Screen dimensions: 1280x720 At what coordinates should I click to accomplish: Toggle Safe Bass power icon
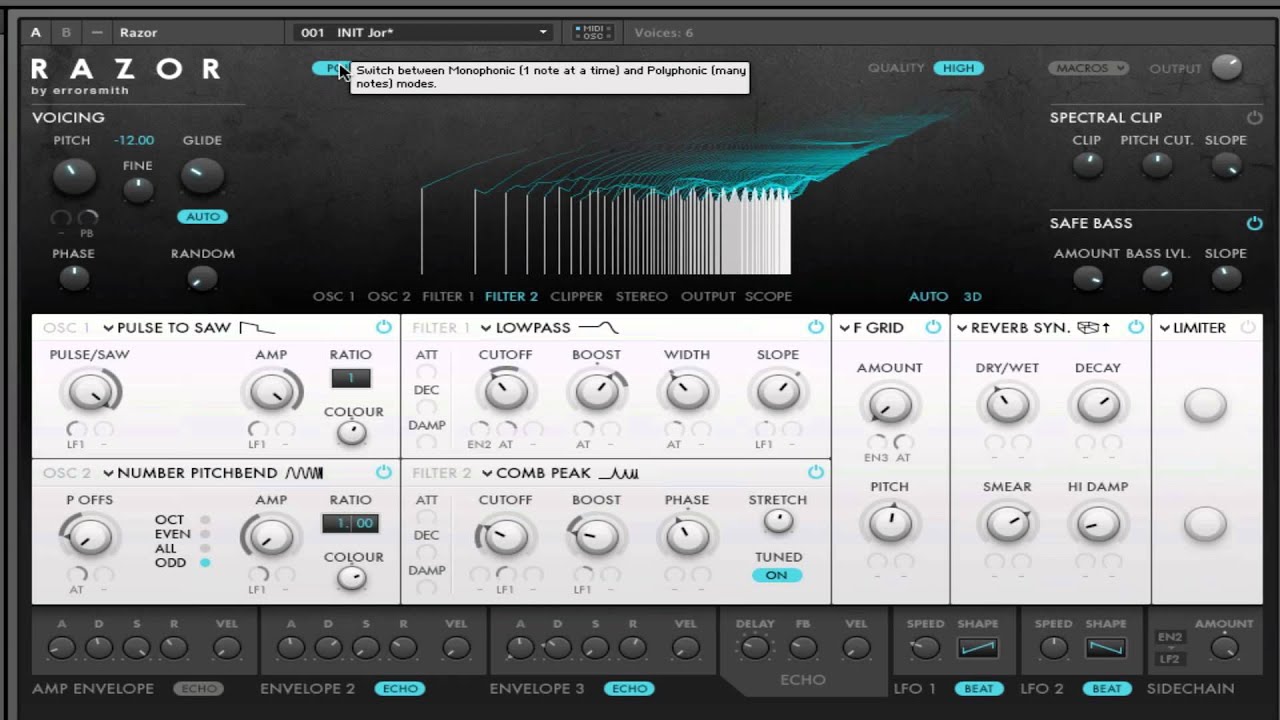pyautogui.click(x=1254, y=223)
